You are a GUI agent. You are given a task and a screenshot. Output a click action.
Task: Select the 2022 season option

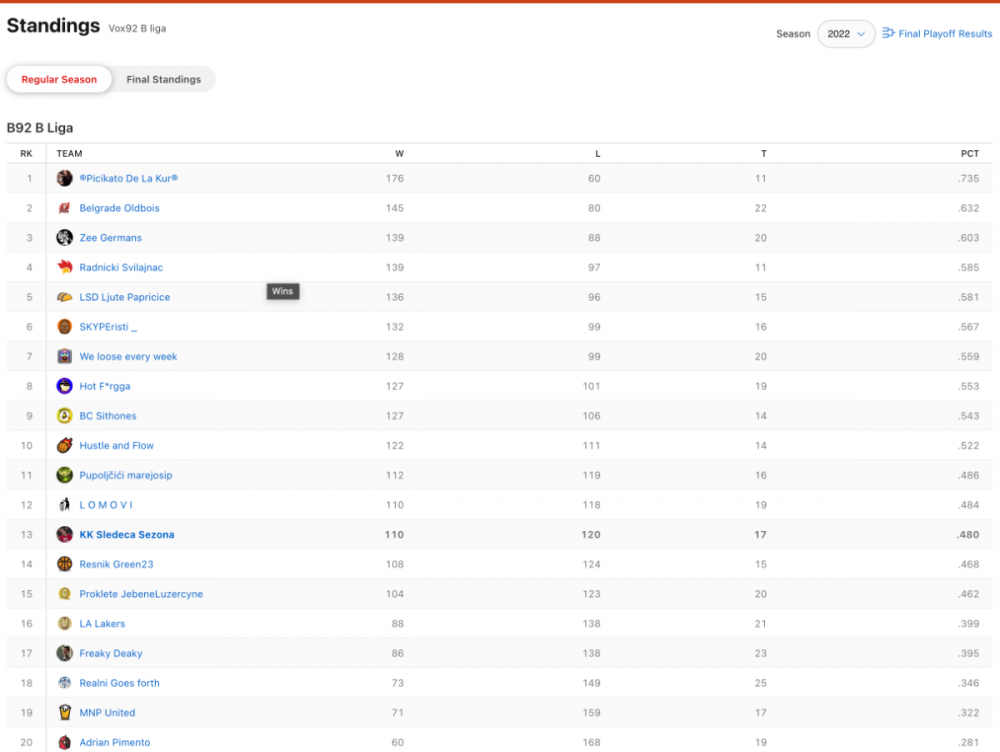(x=840, y=33)
